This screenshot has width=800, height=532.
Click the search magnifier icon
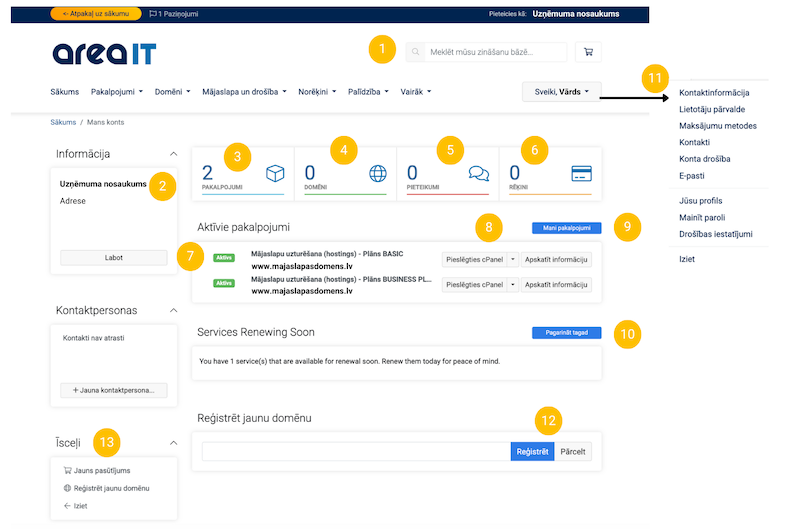(x=414, y=52)
